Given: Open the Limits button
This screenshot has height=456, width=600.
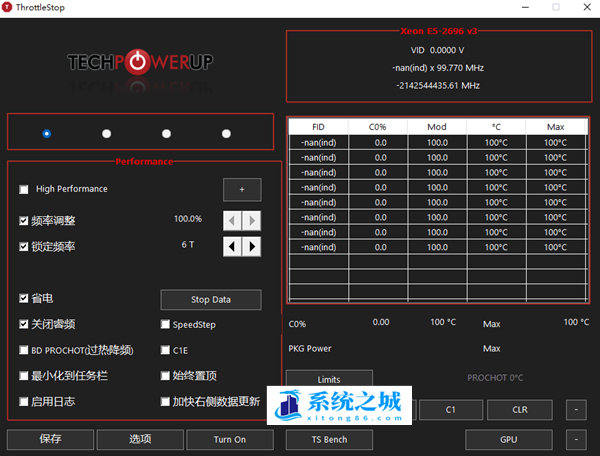Looking at the screenshot, I should (x=329, y=379).
